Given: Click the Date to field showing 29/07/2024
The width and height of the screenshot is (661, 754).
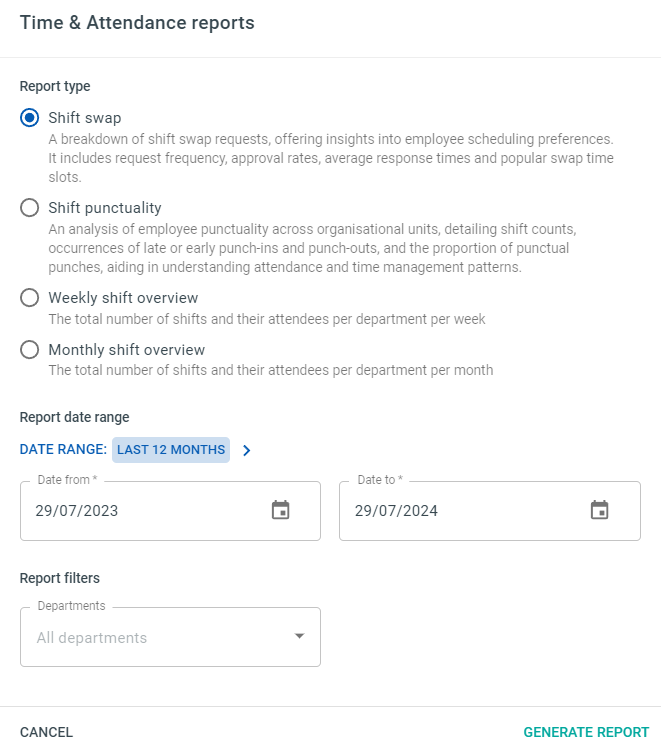Looking at the screenshot, I should click(490, 511).
